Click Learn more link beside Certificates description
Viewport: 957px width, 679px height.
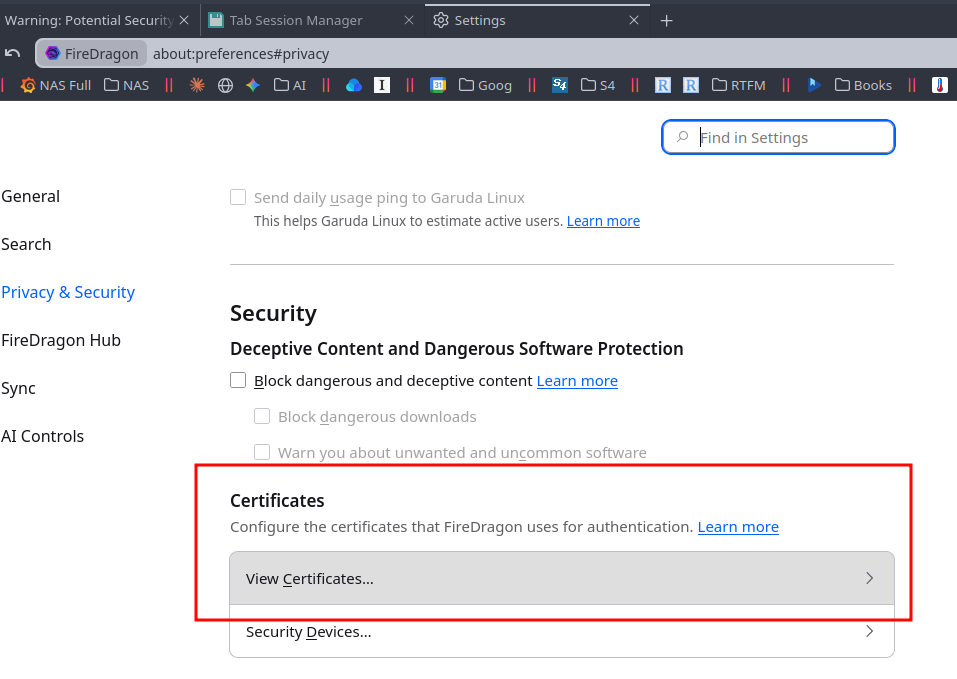738,526
